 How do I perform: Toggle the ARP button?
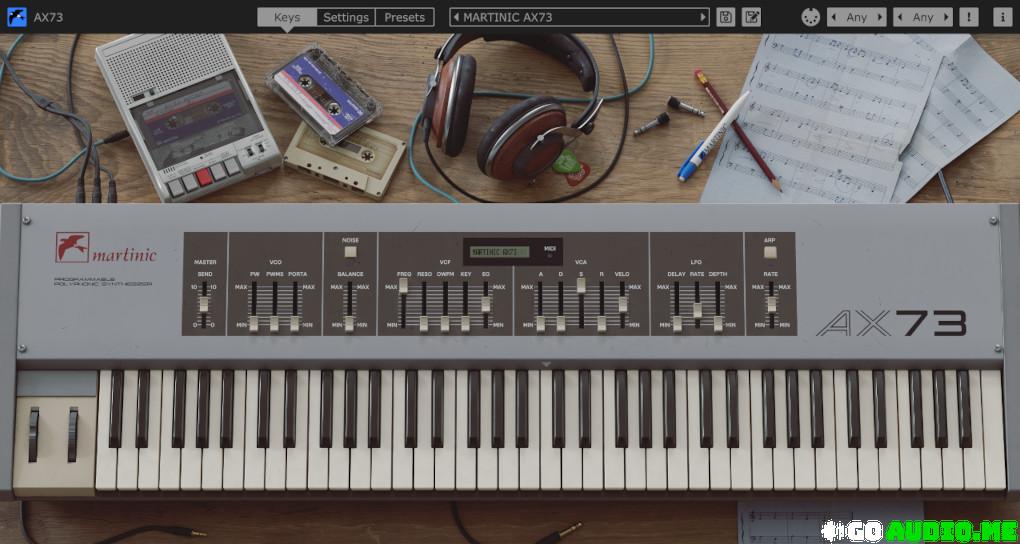770,252
